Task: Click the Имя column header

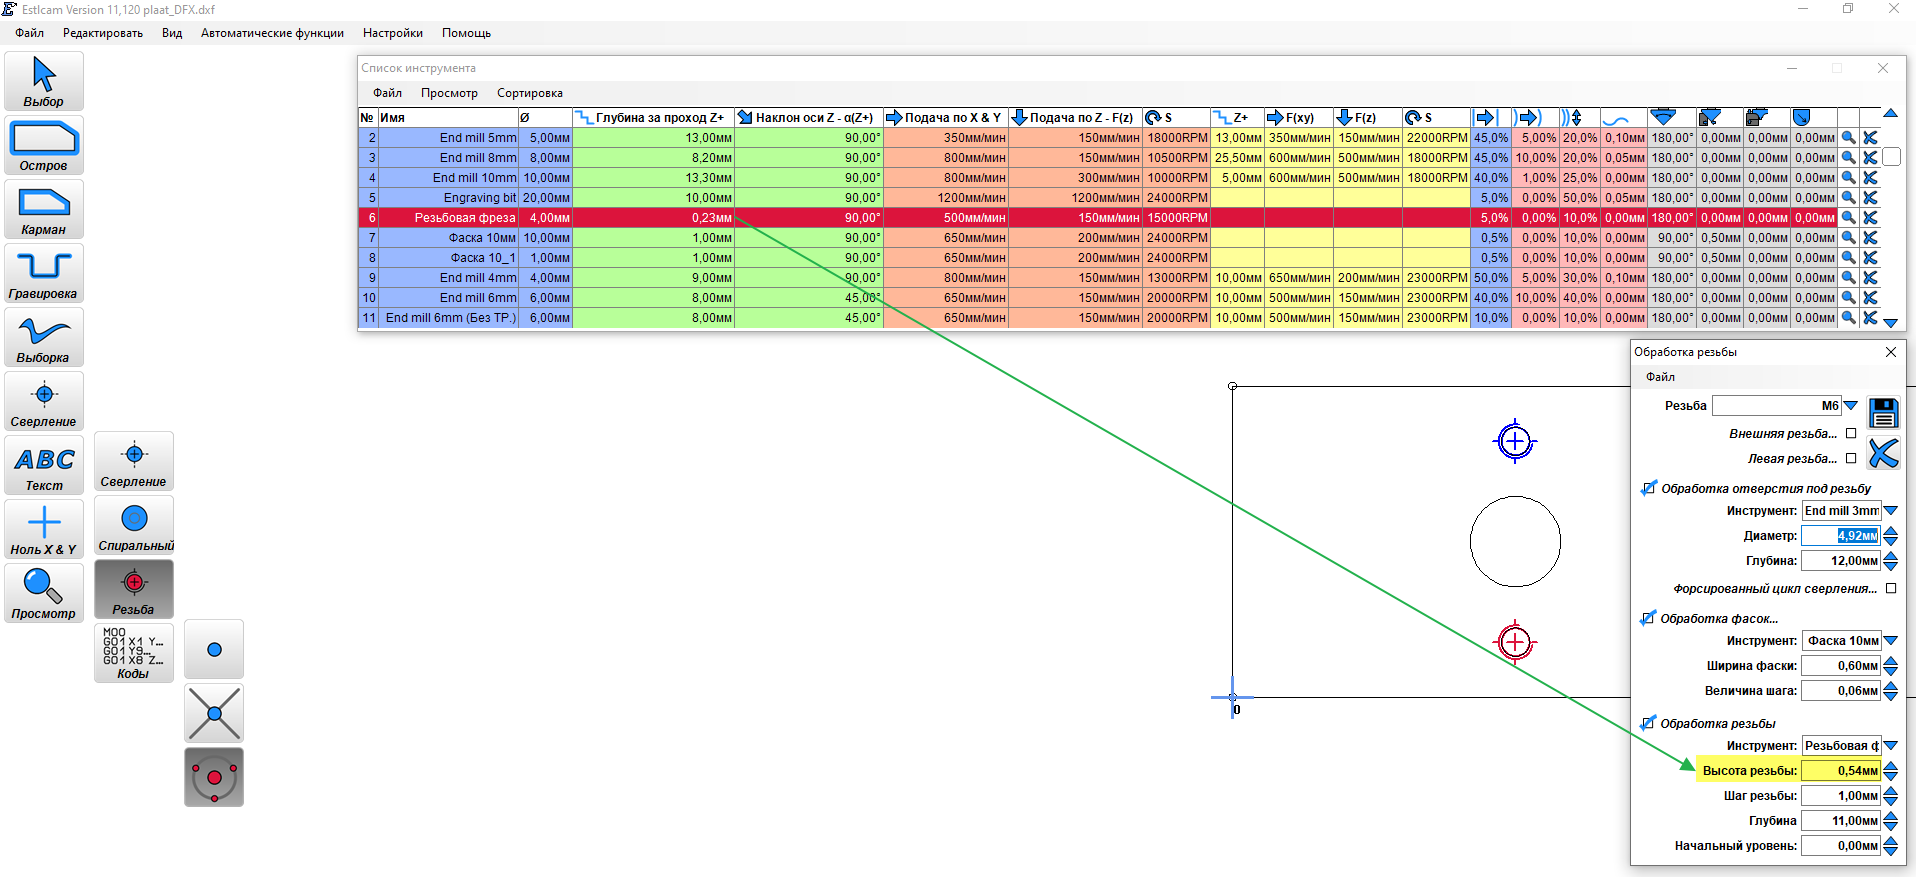Action: point(448,118)
